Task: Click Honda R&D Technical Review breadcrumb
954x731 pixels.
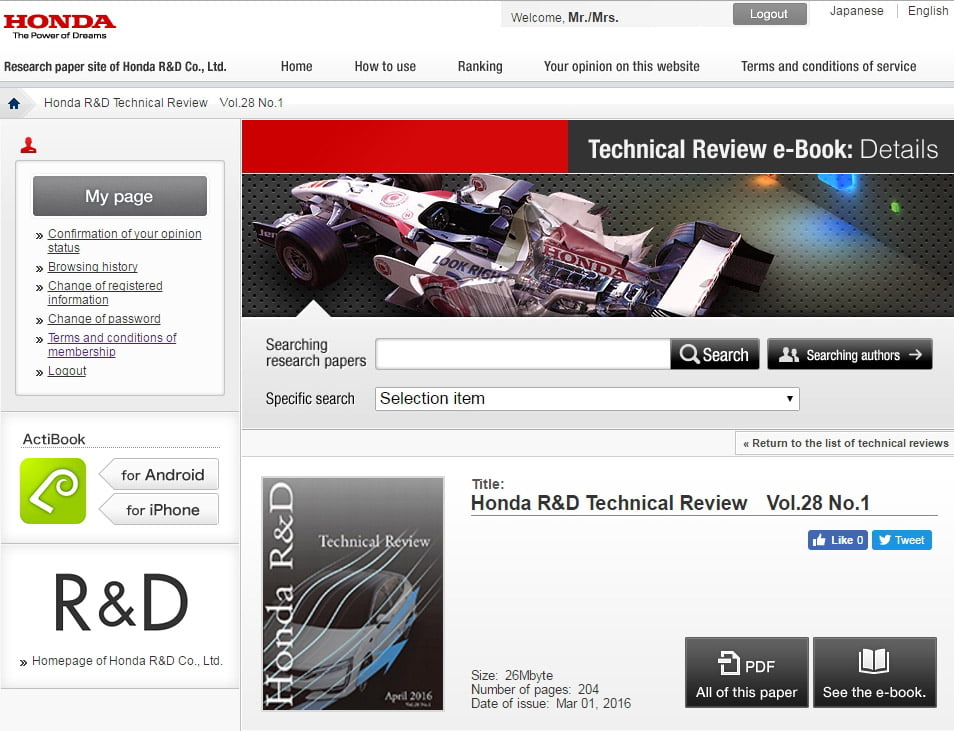Action: [x=126, y=103]
